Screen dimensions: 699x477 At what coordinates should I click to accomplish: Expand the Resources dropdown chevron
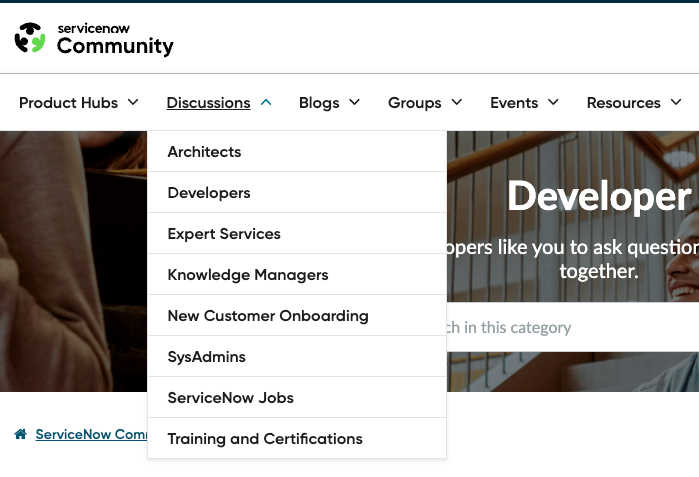tap(676, 102)
